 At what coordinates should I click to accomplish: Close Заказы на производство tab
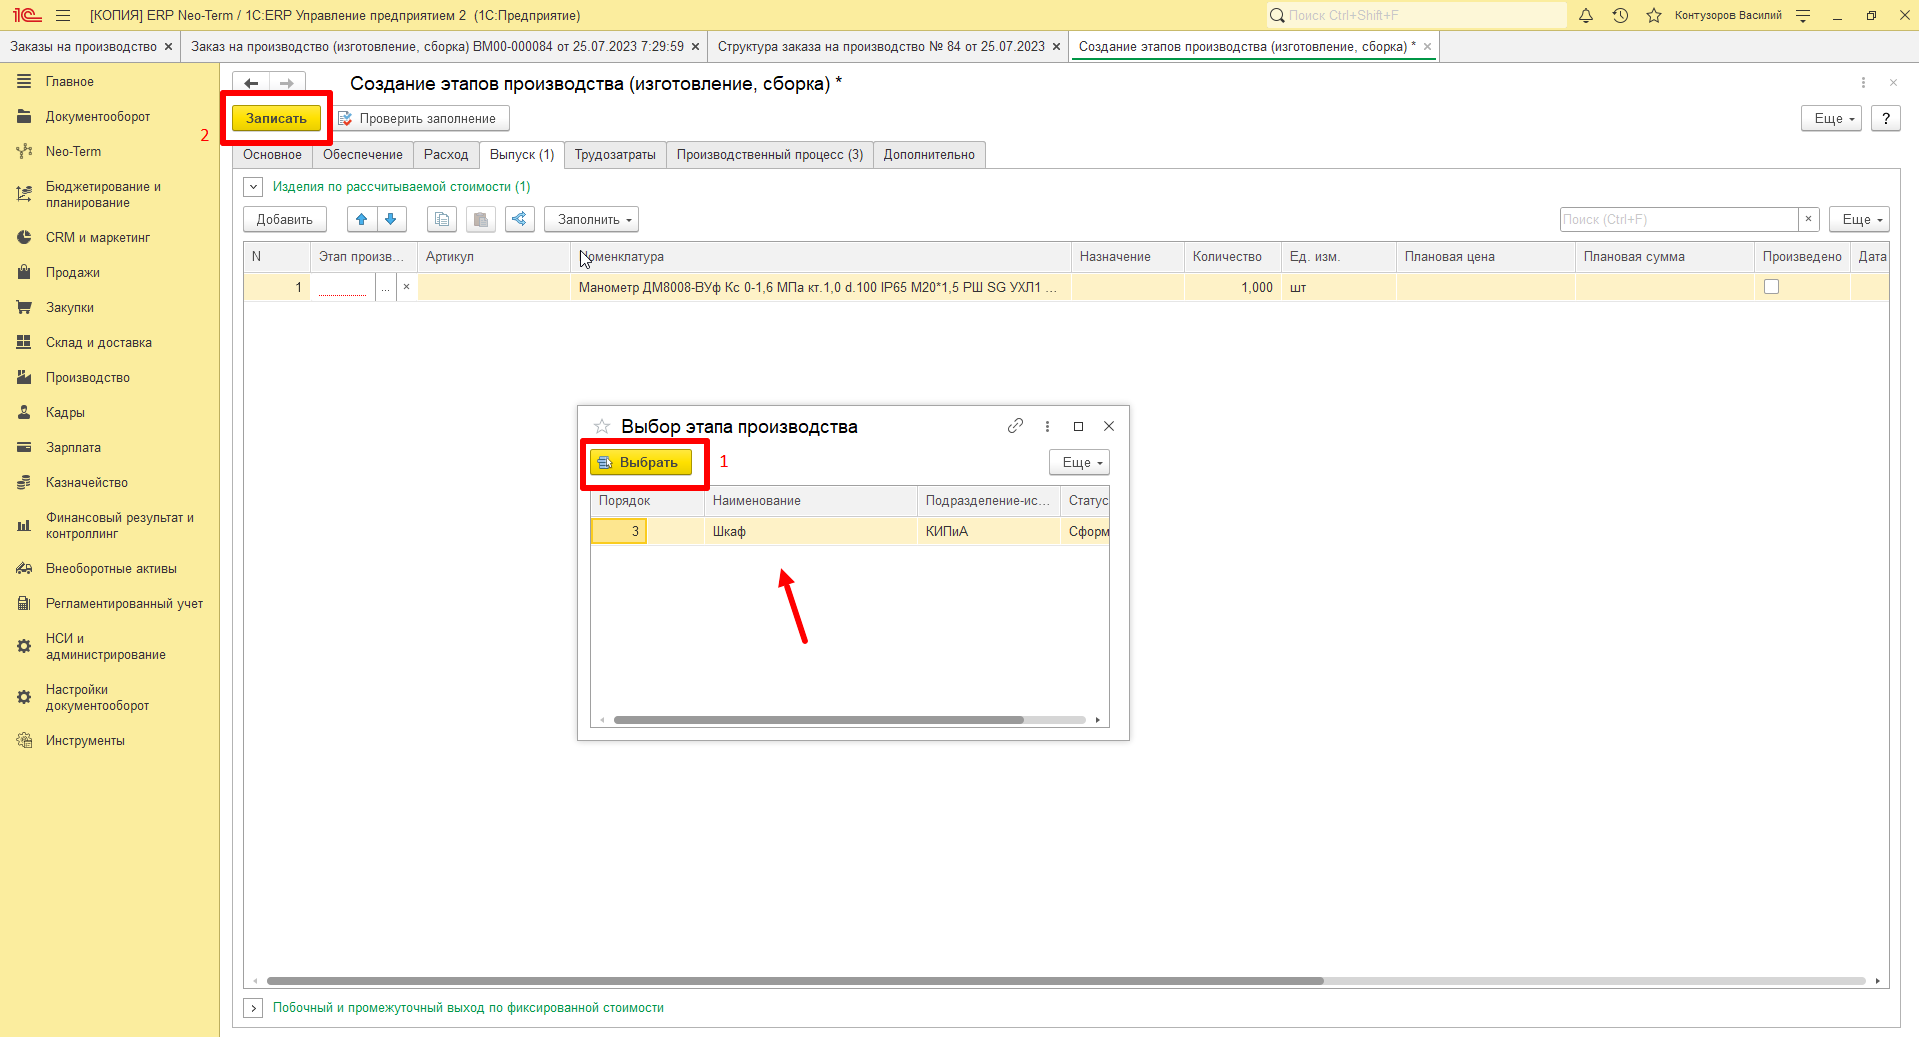tap(168, 47)
